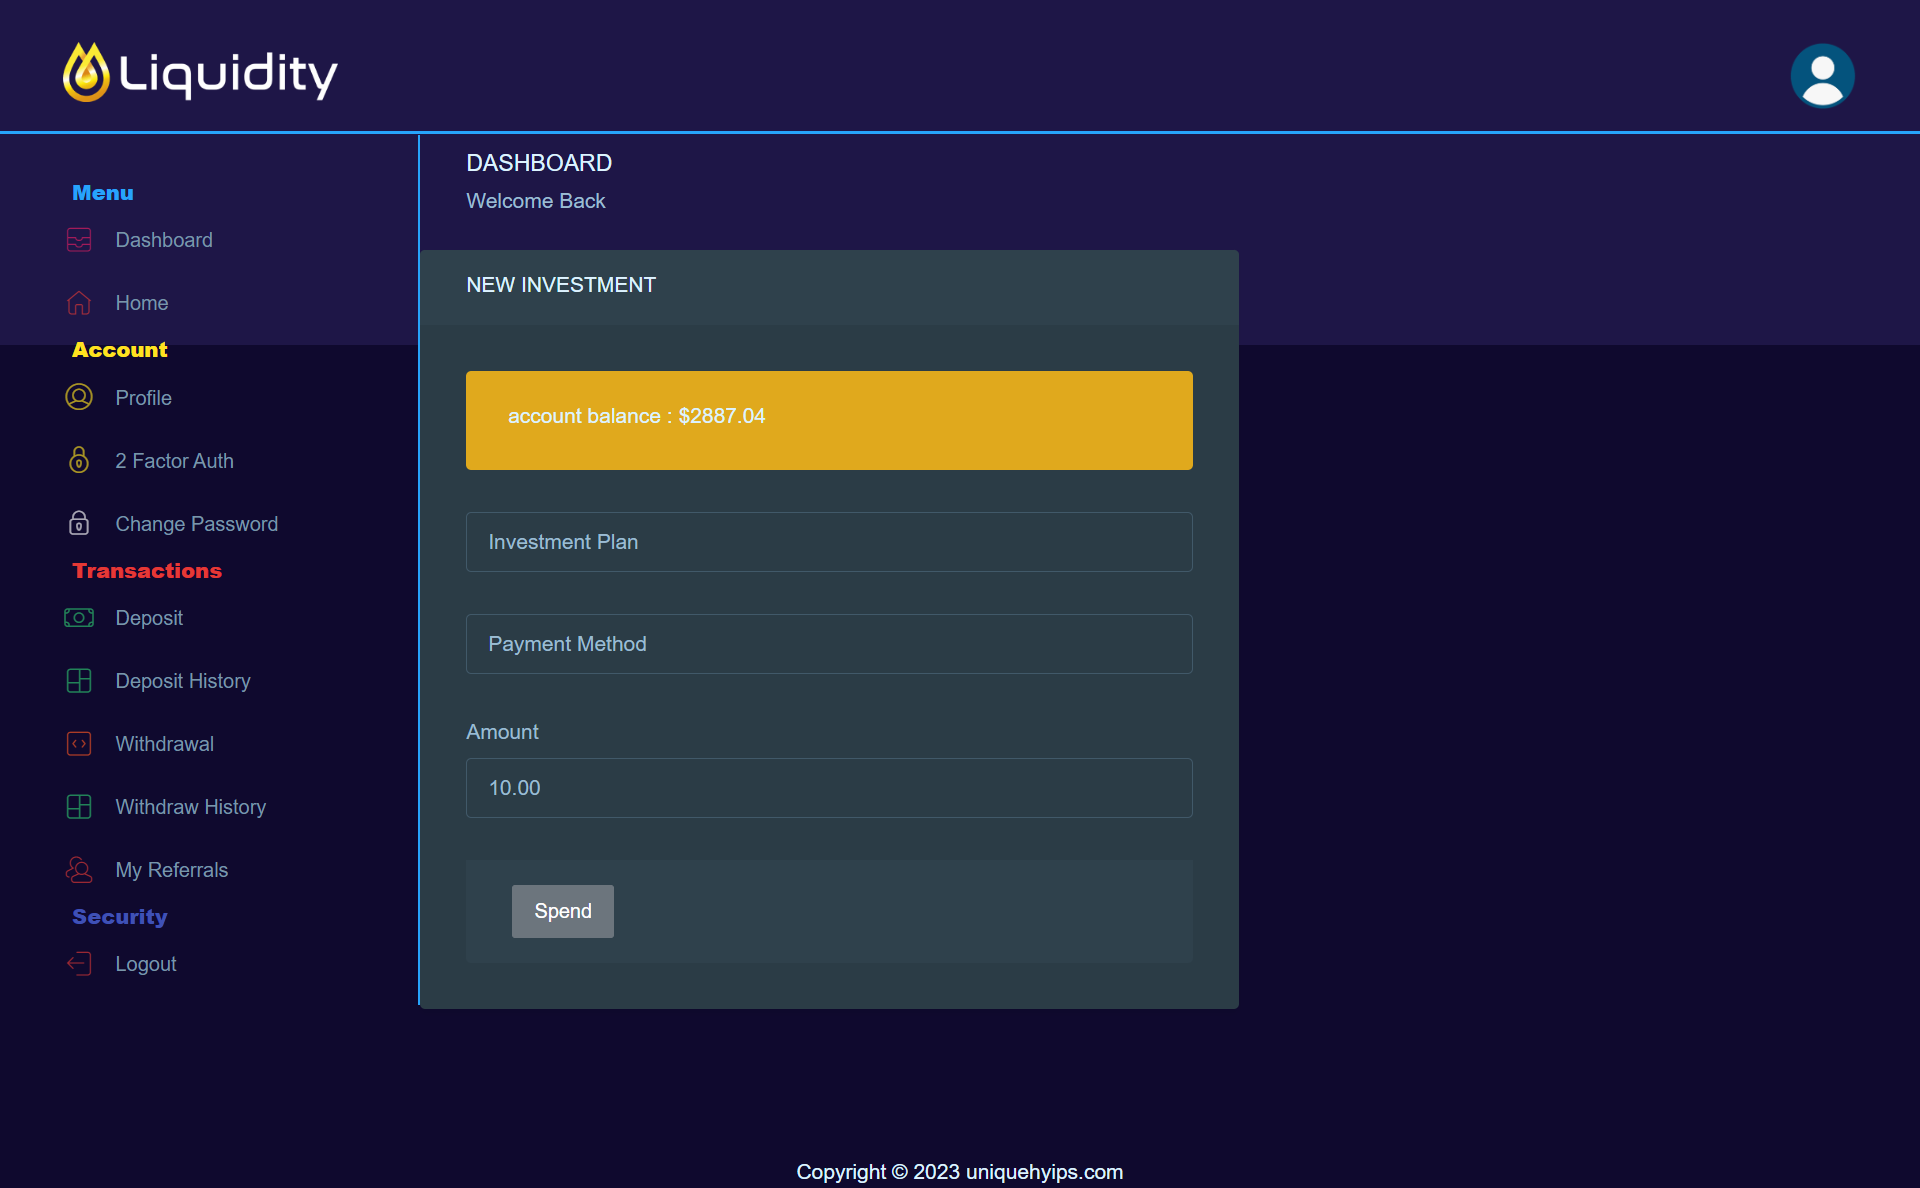Open the user avatar profile icon
This screenshot has width=1920, height=1188.
1822,75
